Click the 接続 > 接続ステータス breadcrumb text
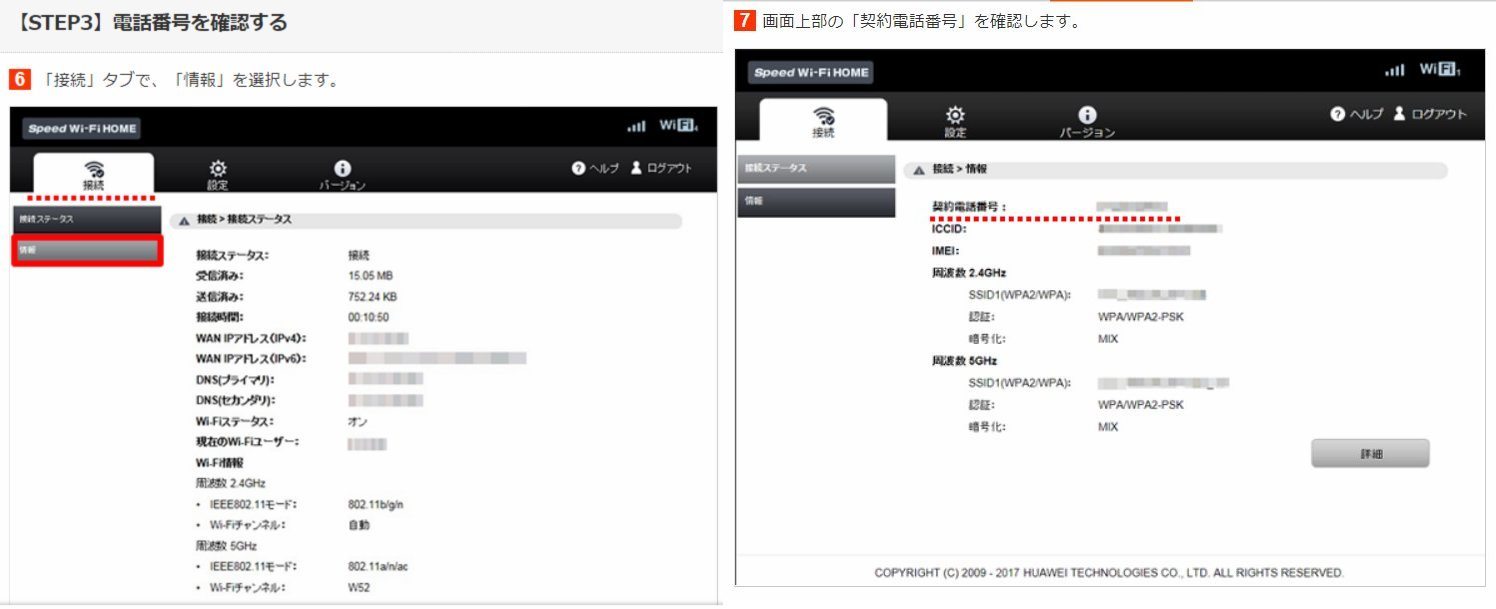This screenshot has width=1496, height=609. tap(245, 220)
